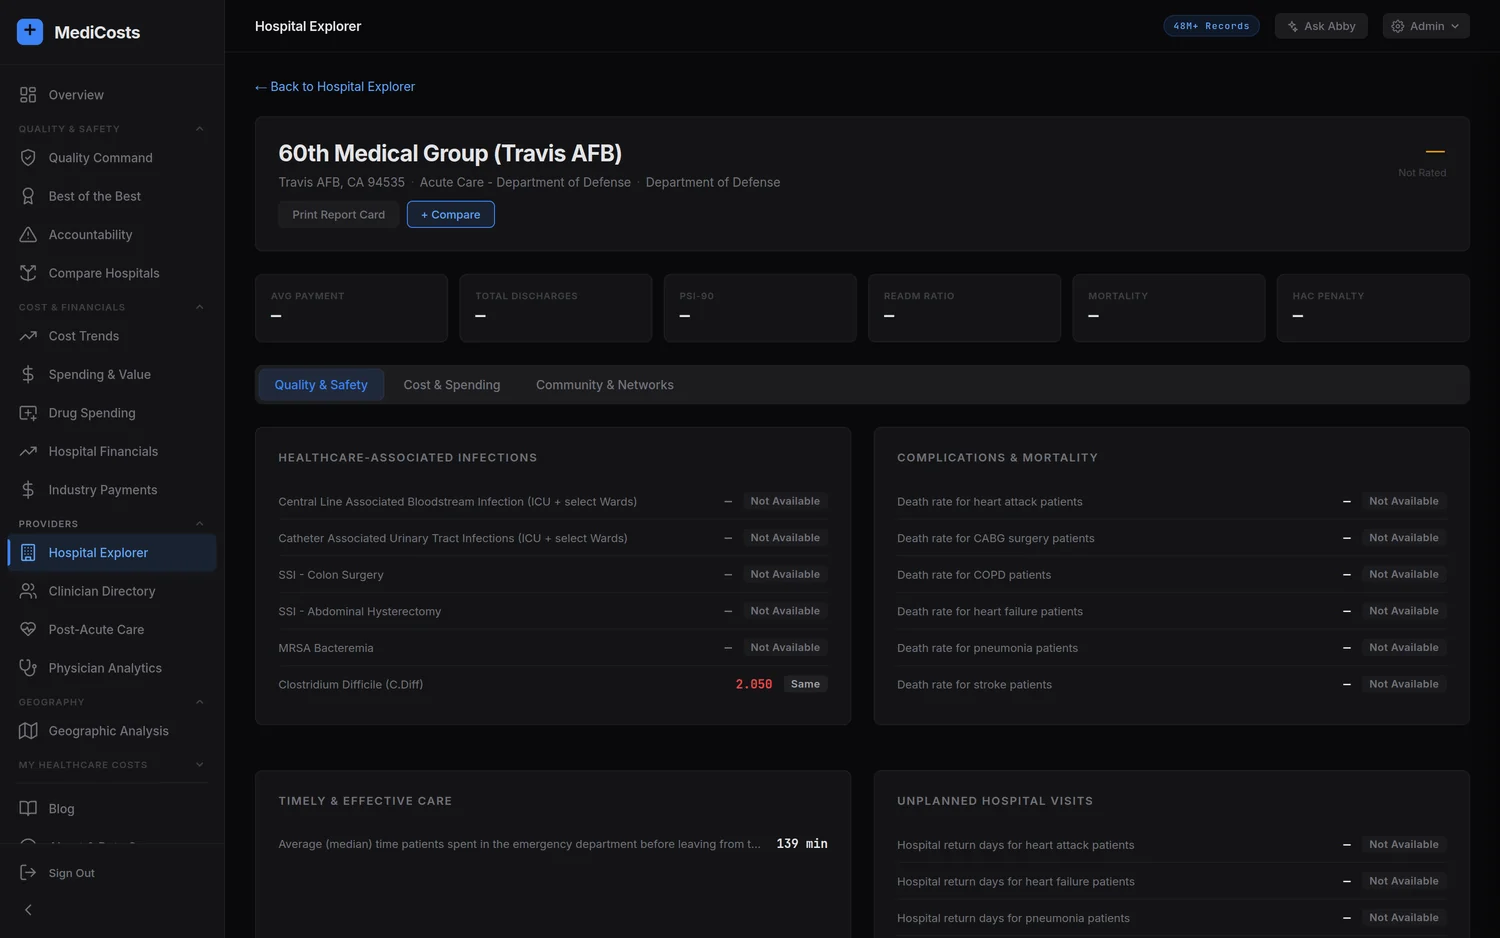Click the Drug Spending icon
The height and width of the screenshot is (938, 1500).
click(28, 413)
